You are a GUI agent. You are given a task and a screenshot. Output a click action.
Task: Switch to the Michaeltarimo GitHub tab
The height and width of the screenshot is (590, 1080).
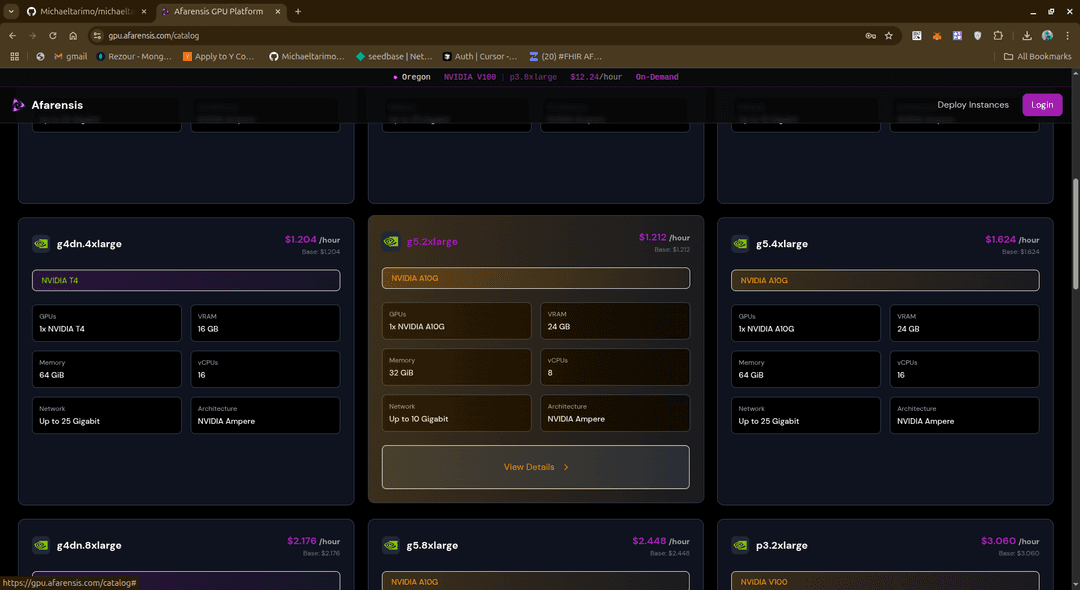coord(85,11)
